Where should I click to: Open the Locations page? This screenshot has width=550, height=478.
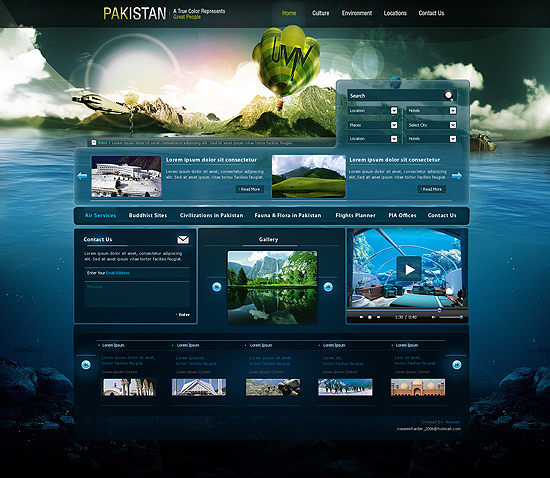coord(395,13)
